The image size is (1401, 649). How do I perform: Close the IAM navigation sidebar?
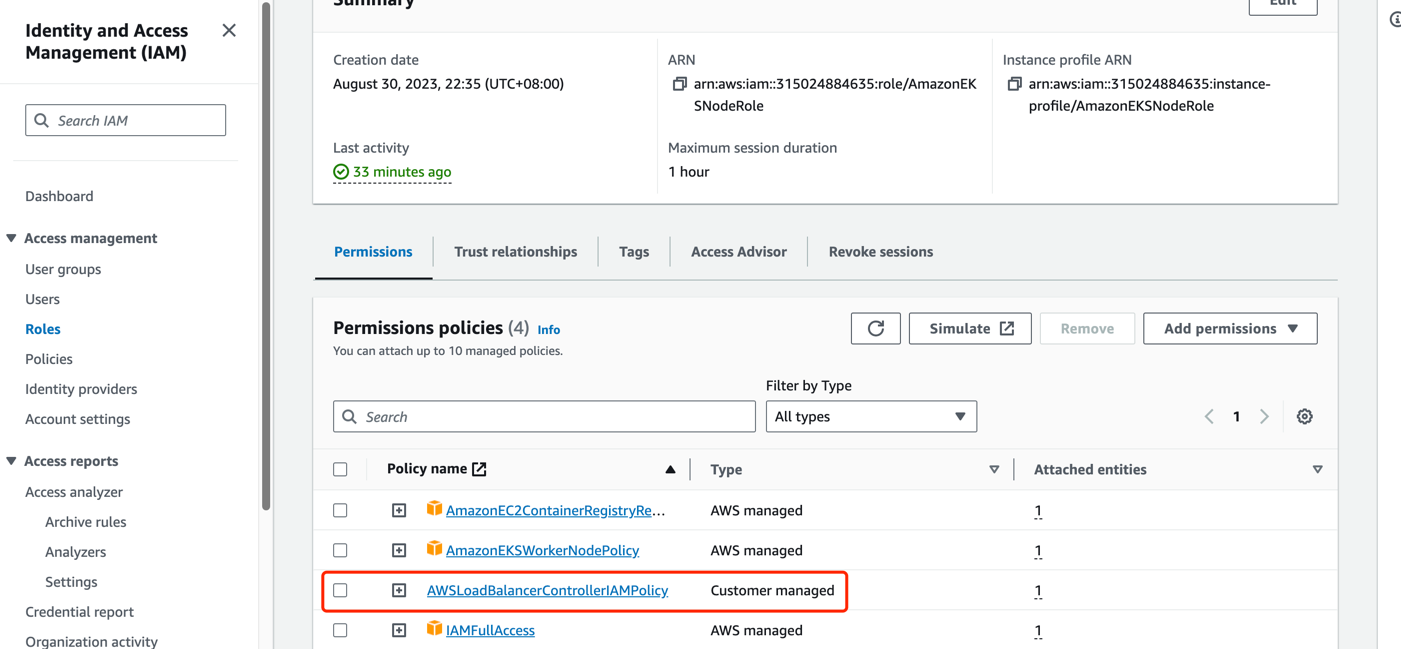click(229, 31)
